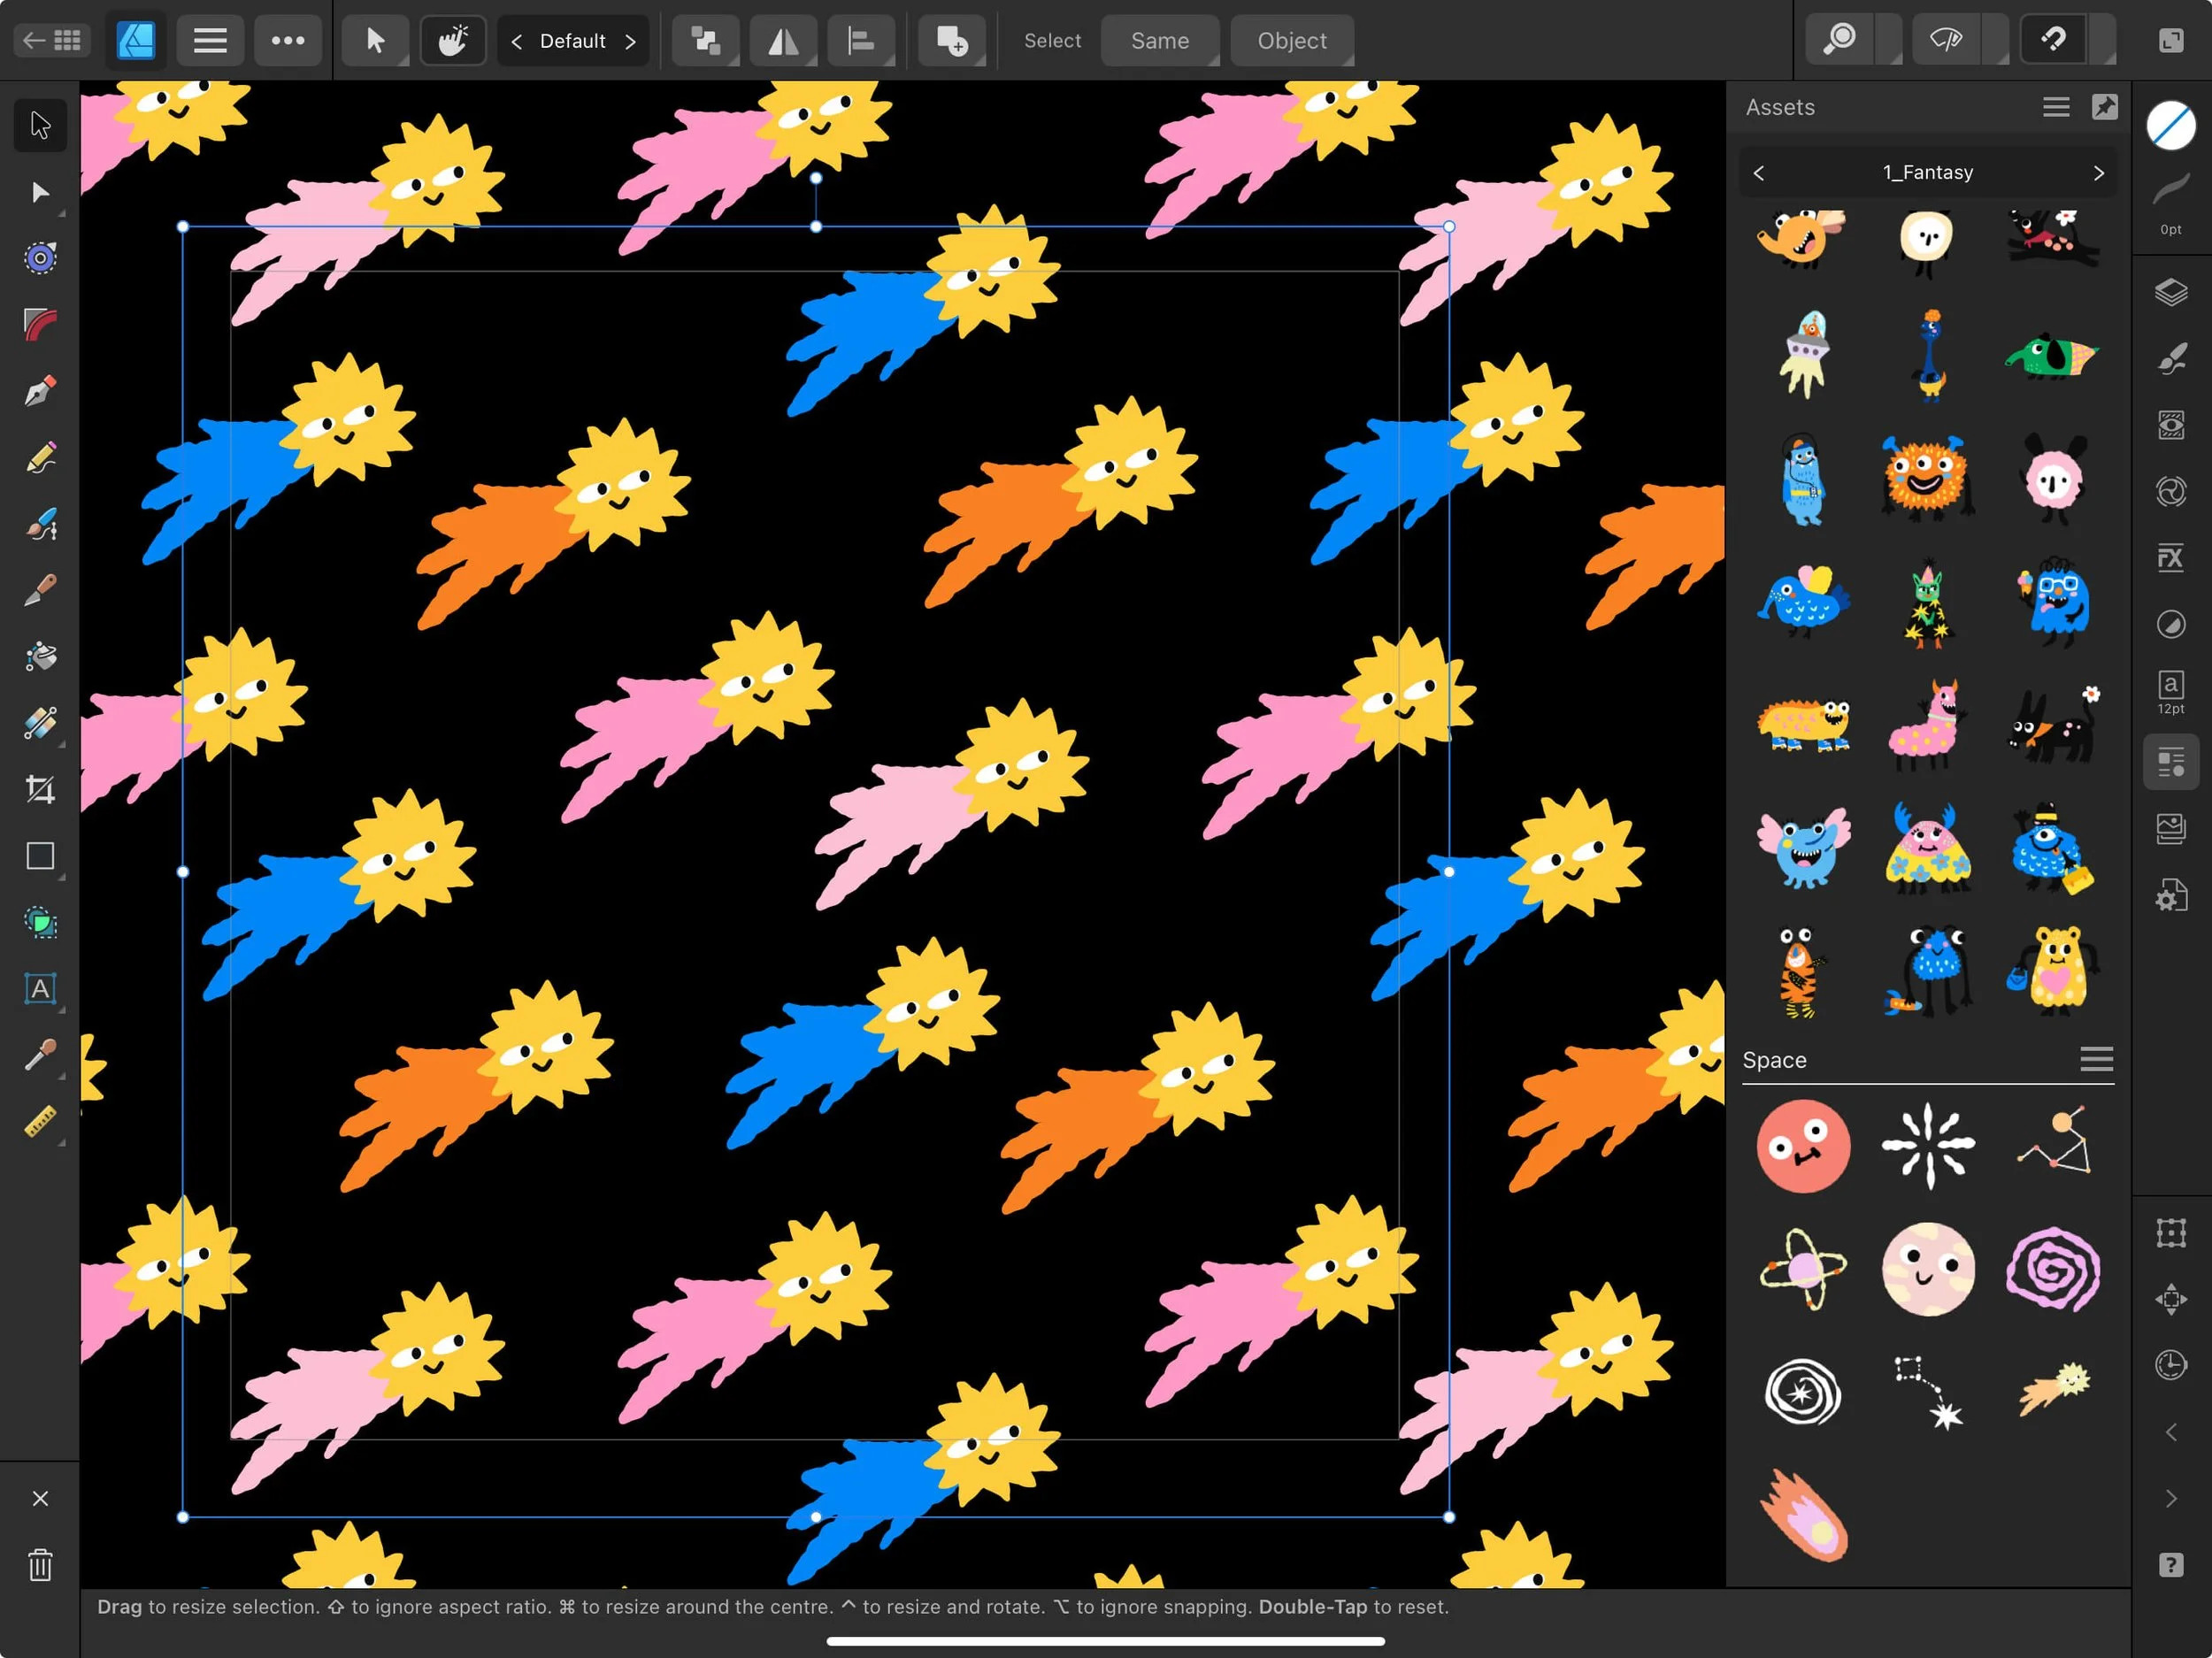The width and height of the screenshot is (2212, 1658).
Task: Open the Assets panel hamburger menu
Action: 2055,107
